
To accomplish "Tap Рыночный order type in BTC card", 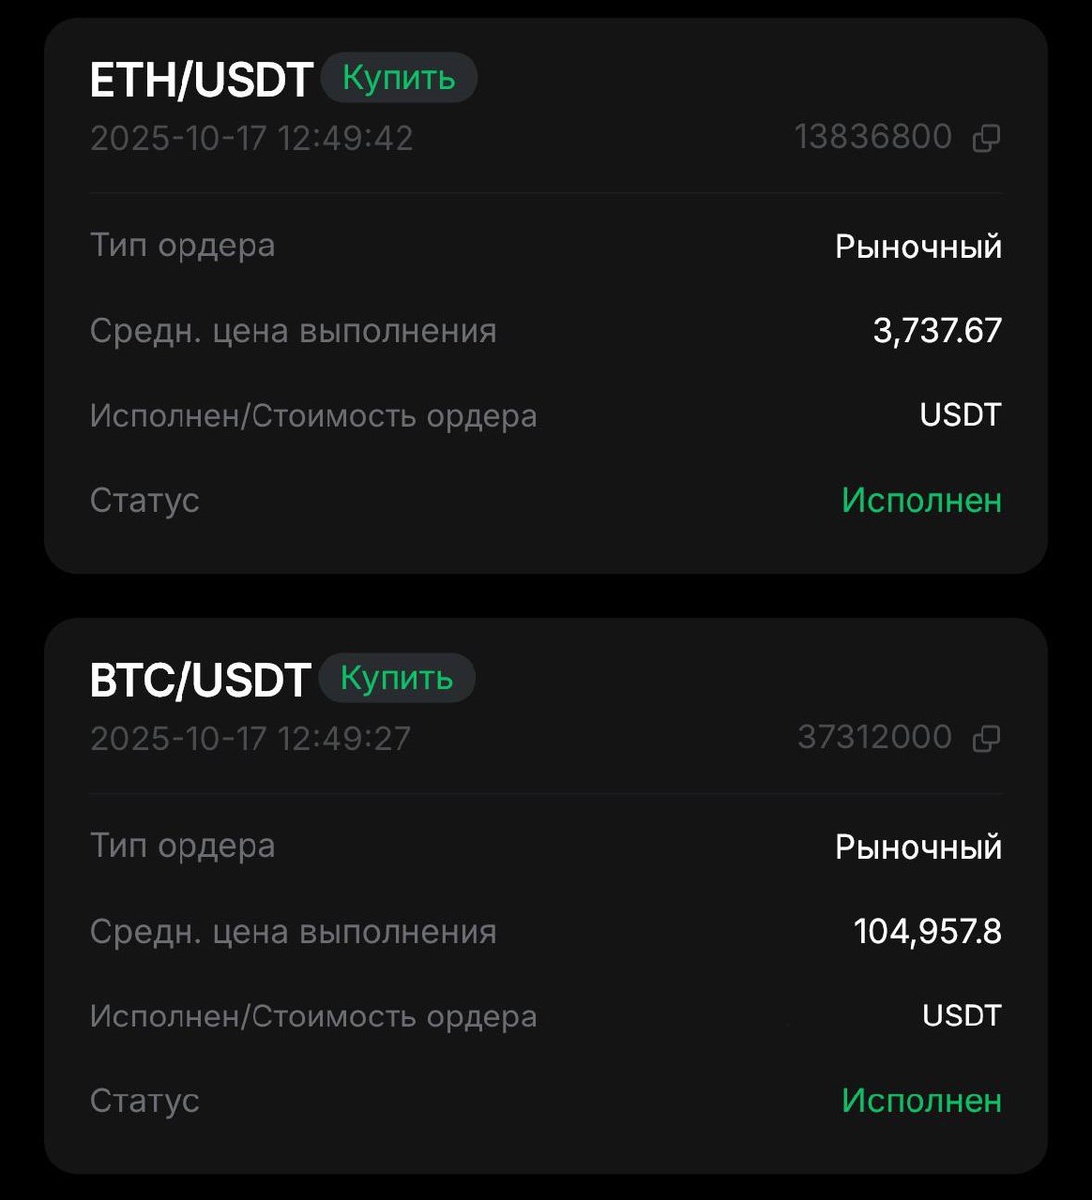I will (x=918, y=848).
